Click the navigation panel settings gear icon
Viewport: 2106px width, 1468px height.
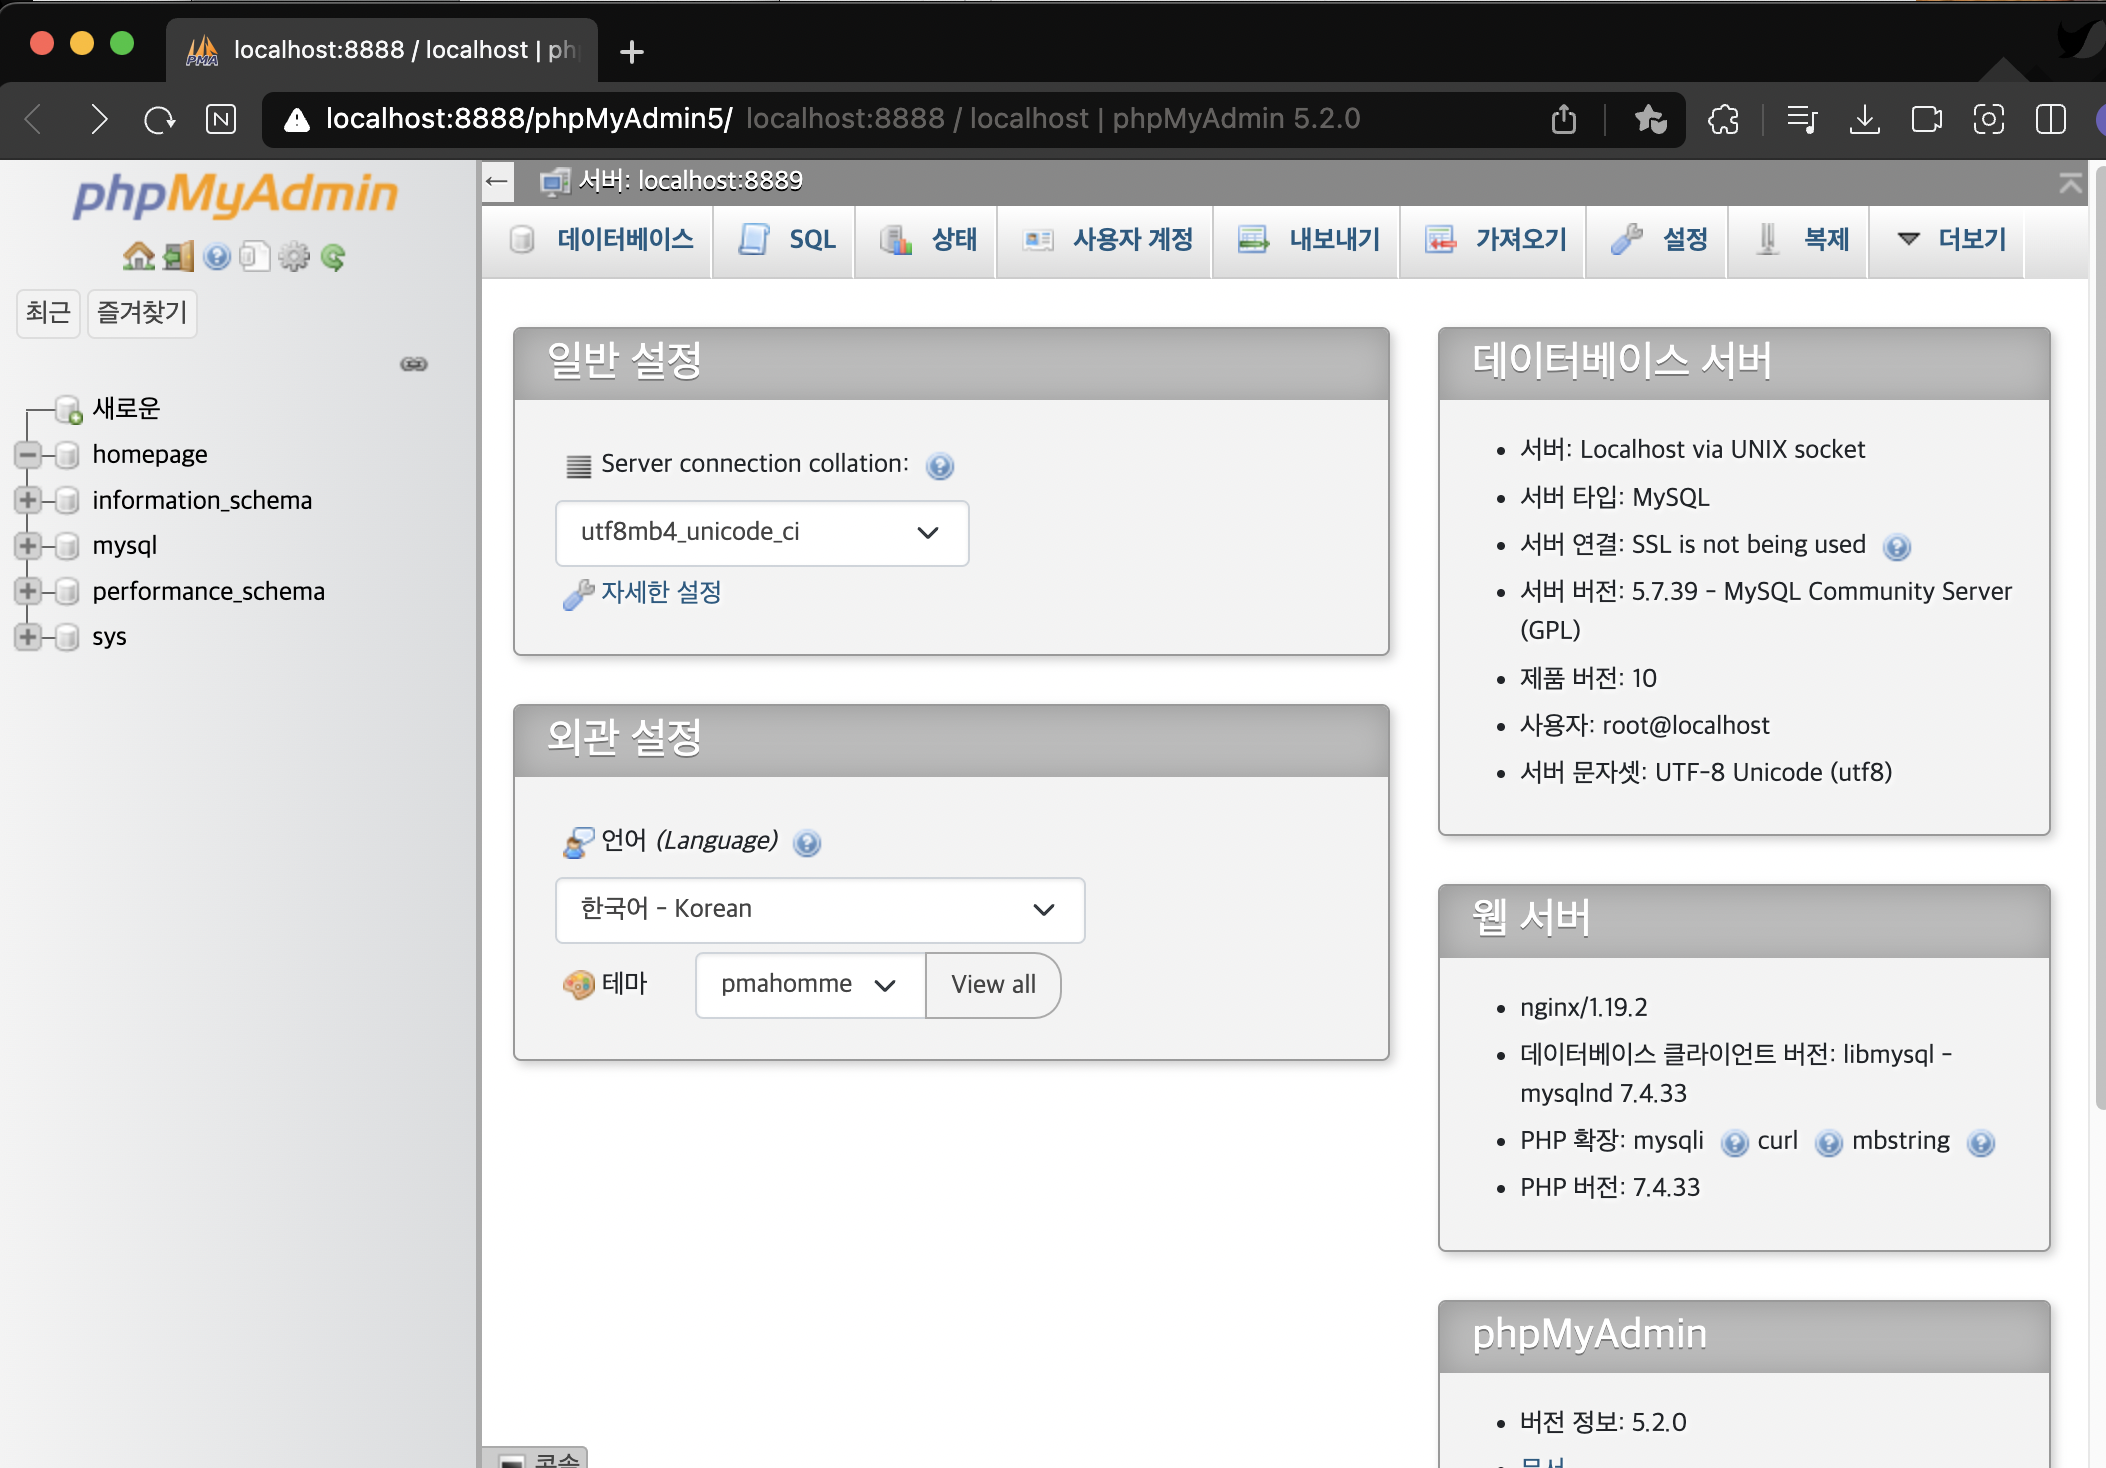pyautogui.click(x=294, y=257)
